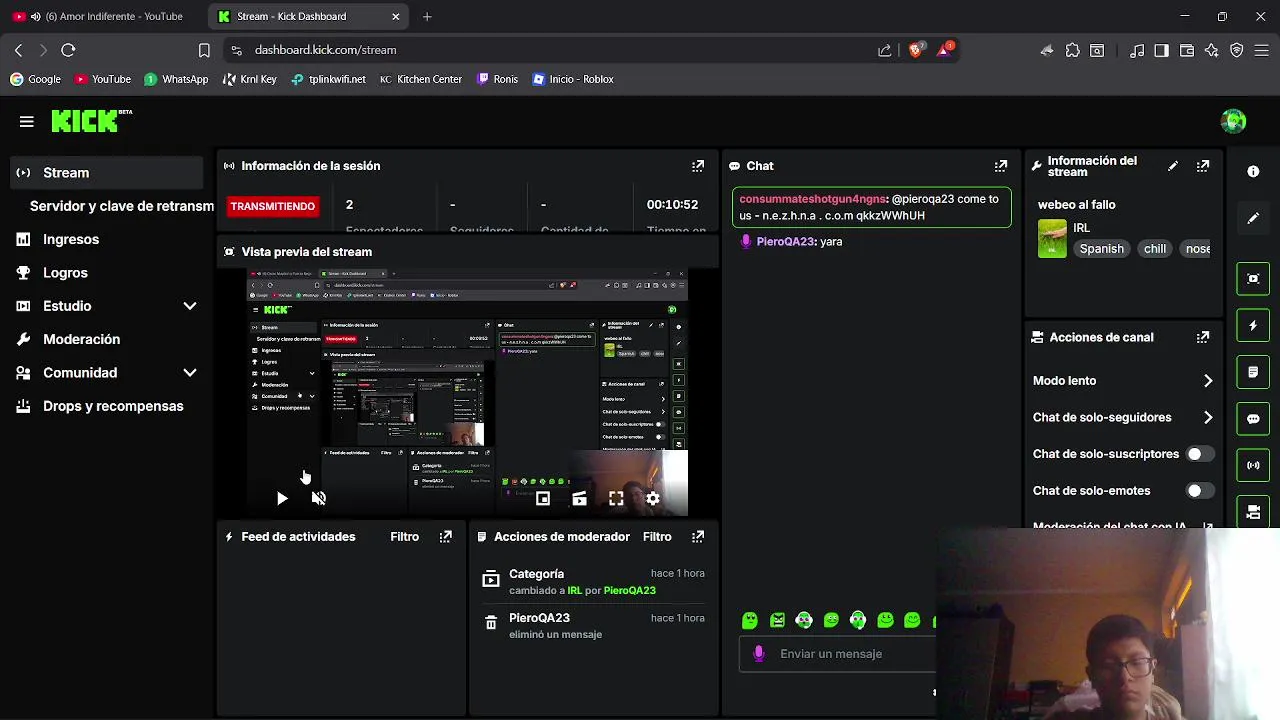Open the browser main menu
The image size is (1280, 720).
1263,50
